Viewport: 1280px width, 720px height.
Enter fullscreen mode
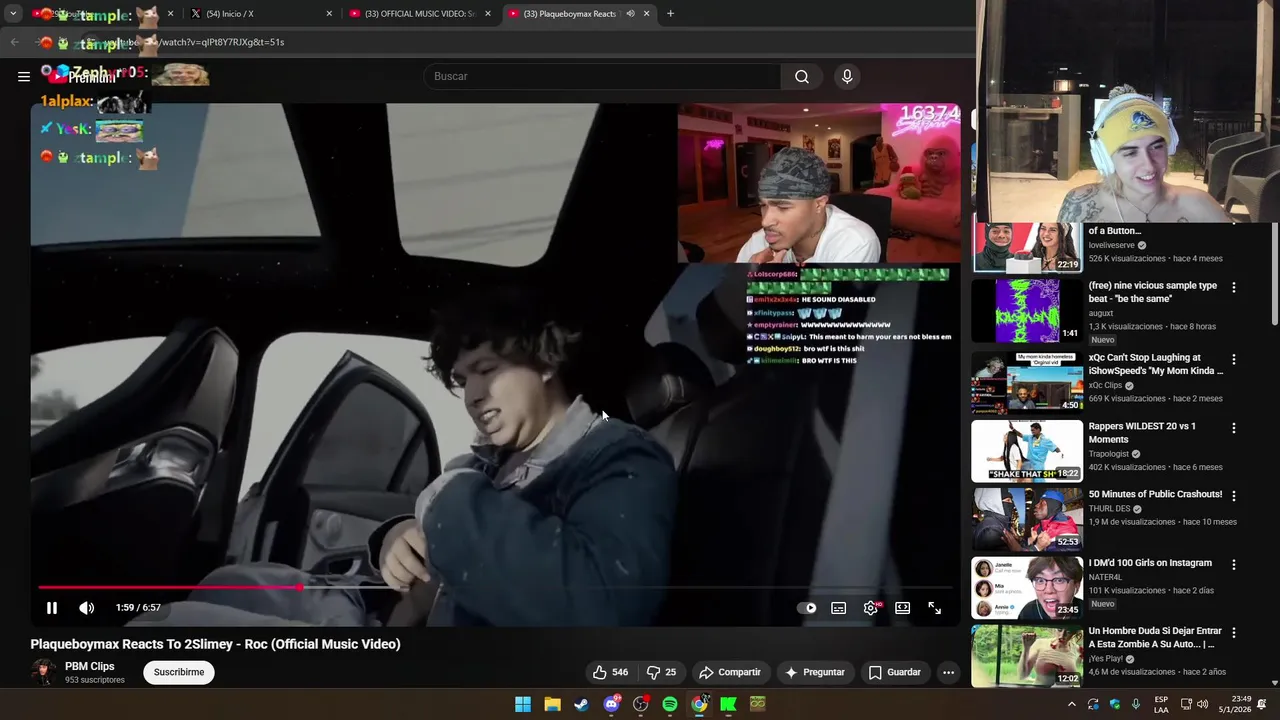click(x=934, y=608)
